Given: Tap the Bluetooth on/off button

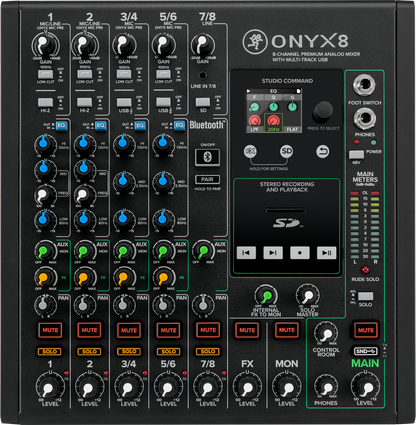Looking at the screenshot, I should [x=207, y=157].
